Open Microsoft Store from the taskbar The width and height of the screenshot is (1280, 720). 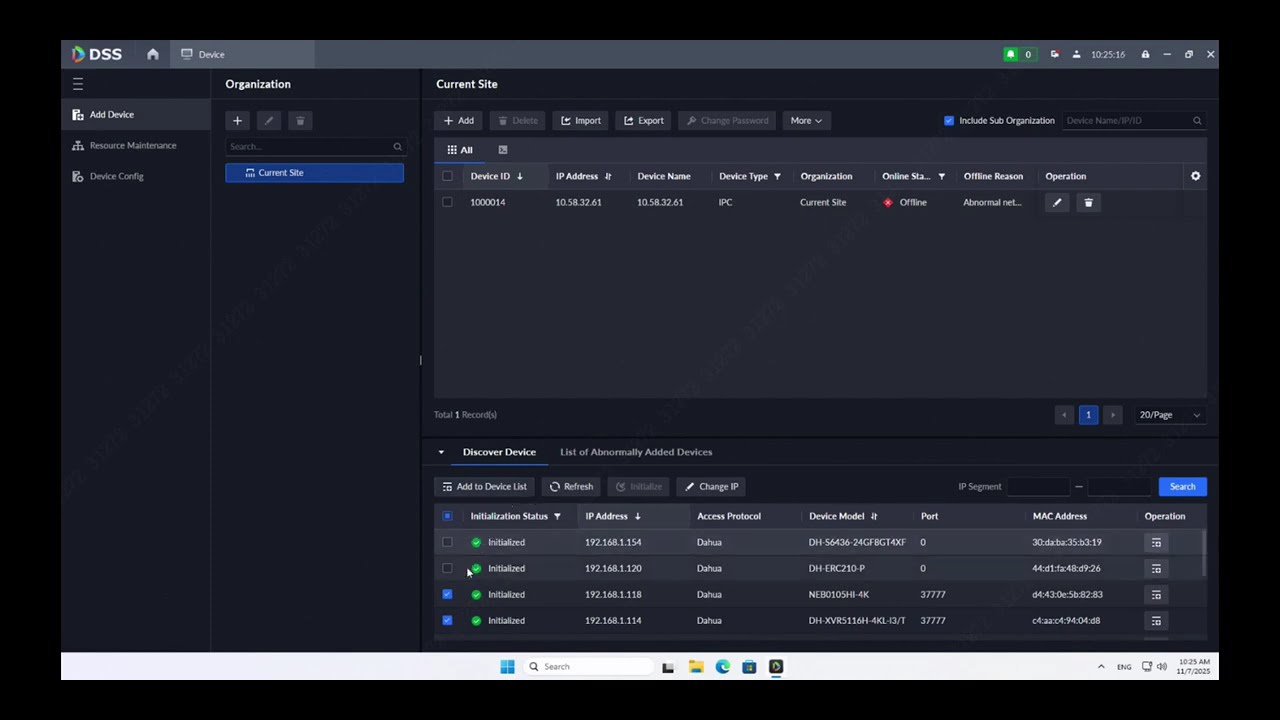click(x=749, y=666)
